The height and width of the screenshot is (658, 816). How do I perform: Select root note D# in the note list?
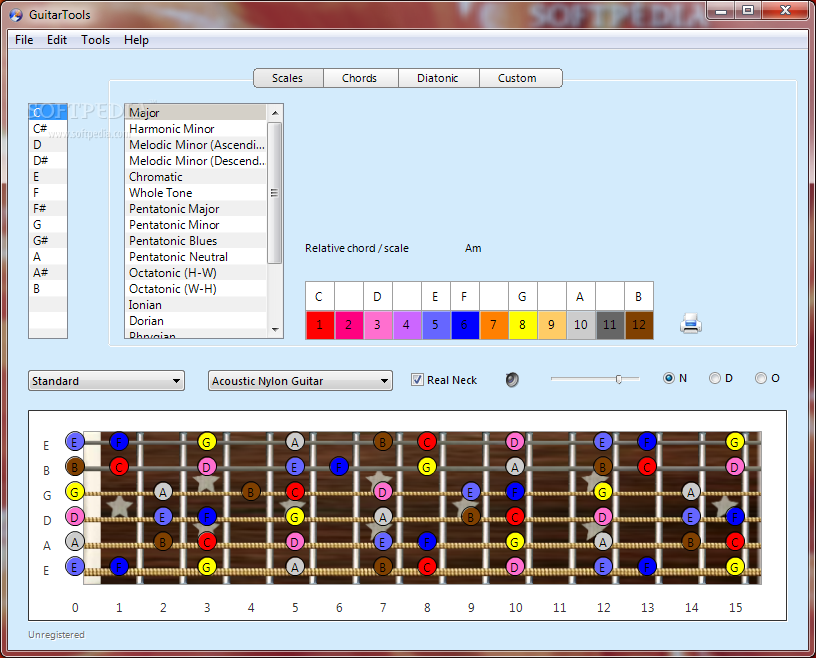48,160
